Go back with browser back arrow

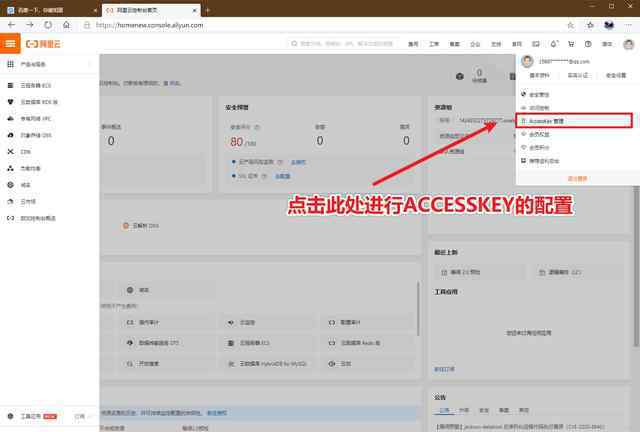coord(11,25)
